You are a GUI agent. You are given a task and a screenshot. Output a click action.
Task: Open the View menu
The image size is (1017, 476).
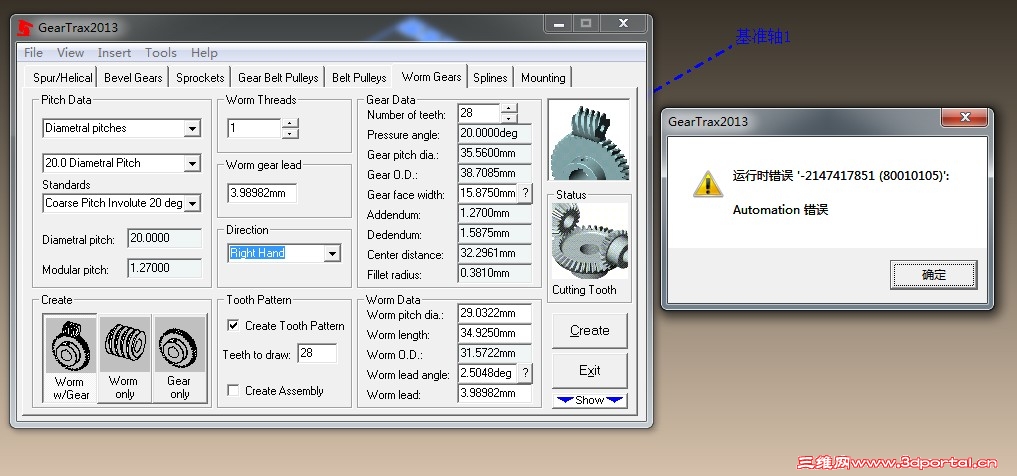point(70,53)
